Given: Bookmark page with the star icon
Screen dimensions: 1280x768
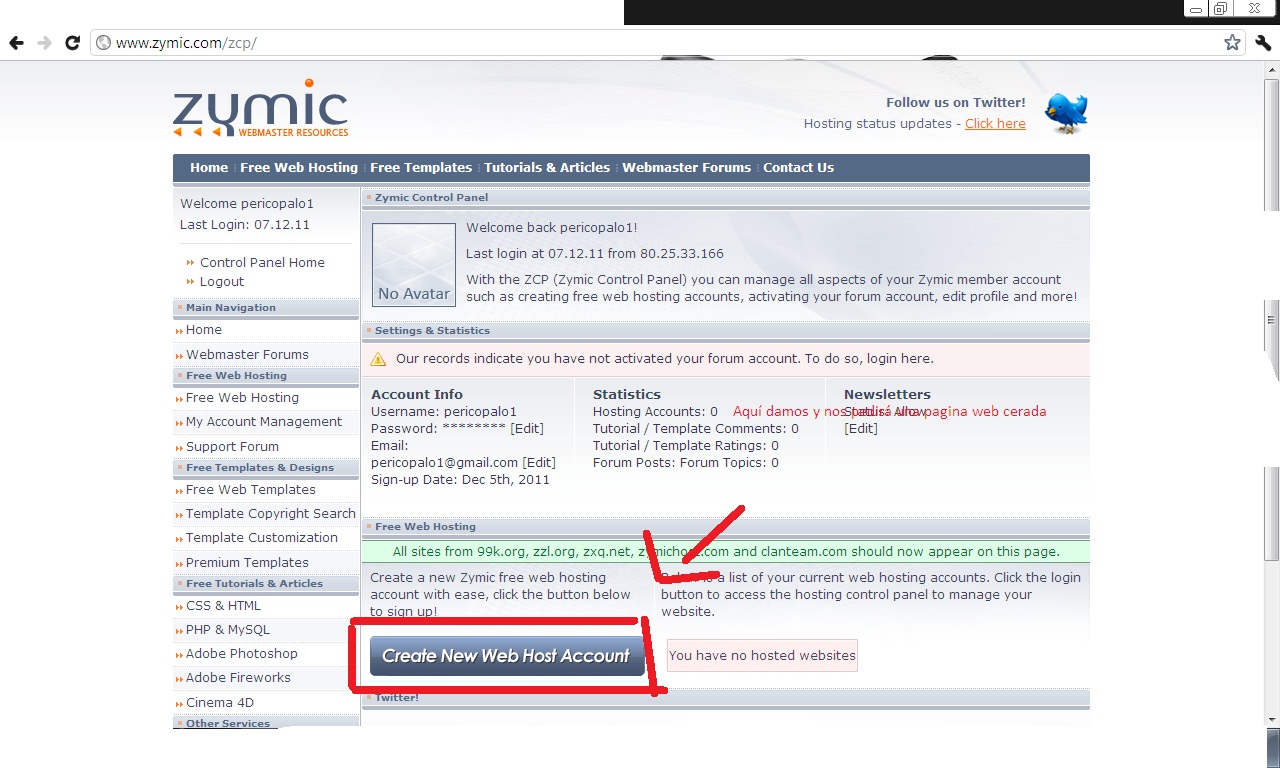Looking at the screenshot, I should (x=1232, y=43).
